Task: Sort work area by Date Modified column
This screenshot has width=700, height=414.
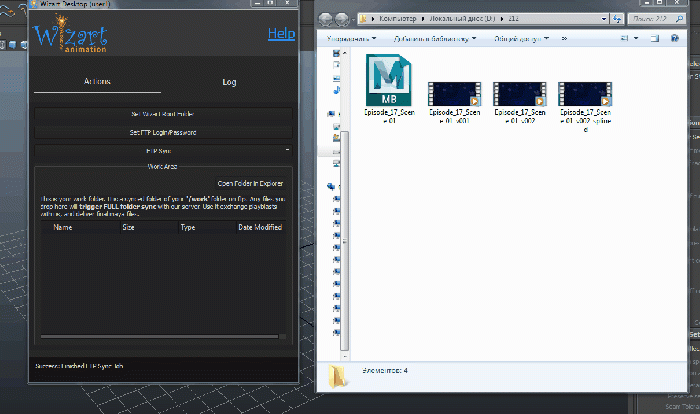Action: coord(261,227)
